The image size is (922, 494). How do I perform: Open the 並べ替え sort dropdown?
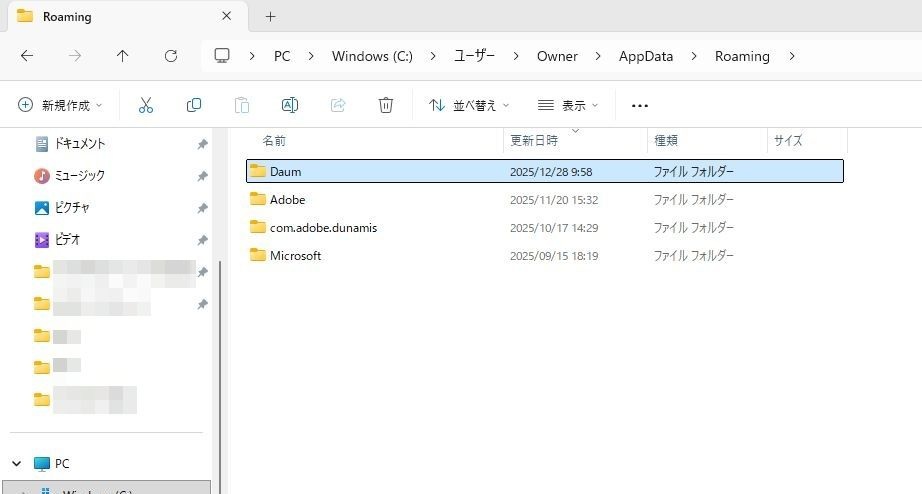(x=469, y=105)
